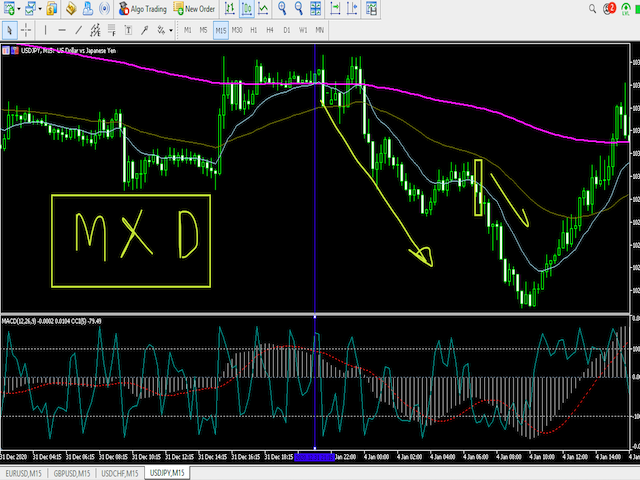Set timeframe to M1
This screenshot has width=640, height=480.
coord(187,30)
